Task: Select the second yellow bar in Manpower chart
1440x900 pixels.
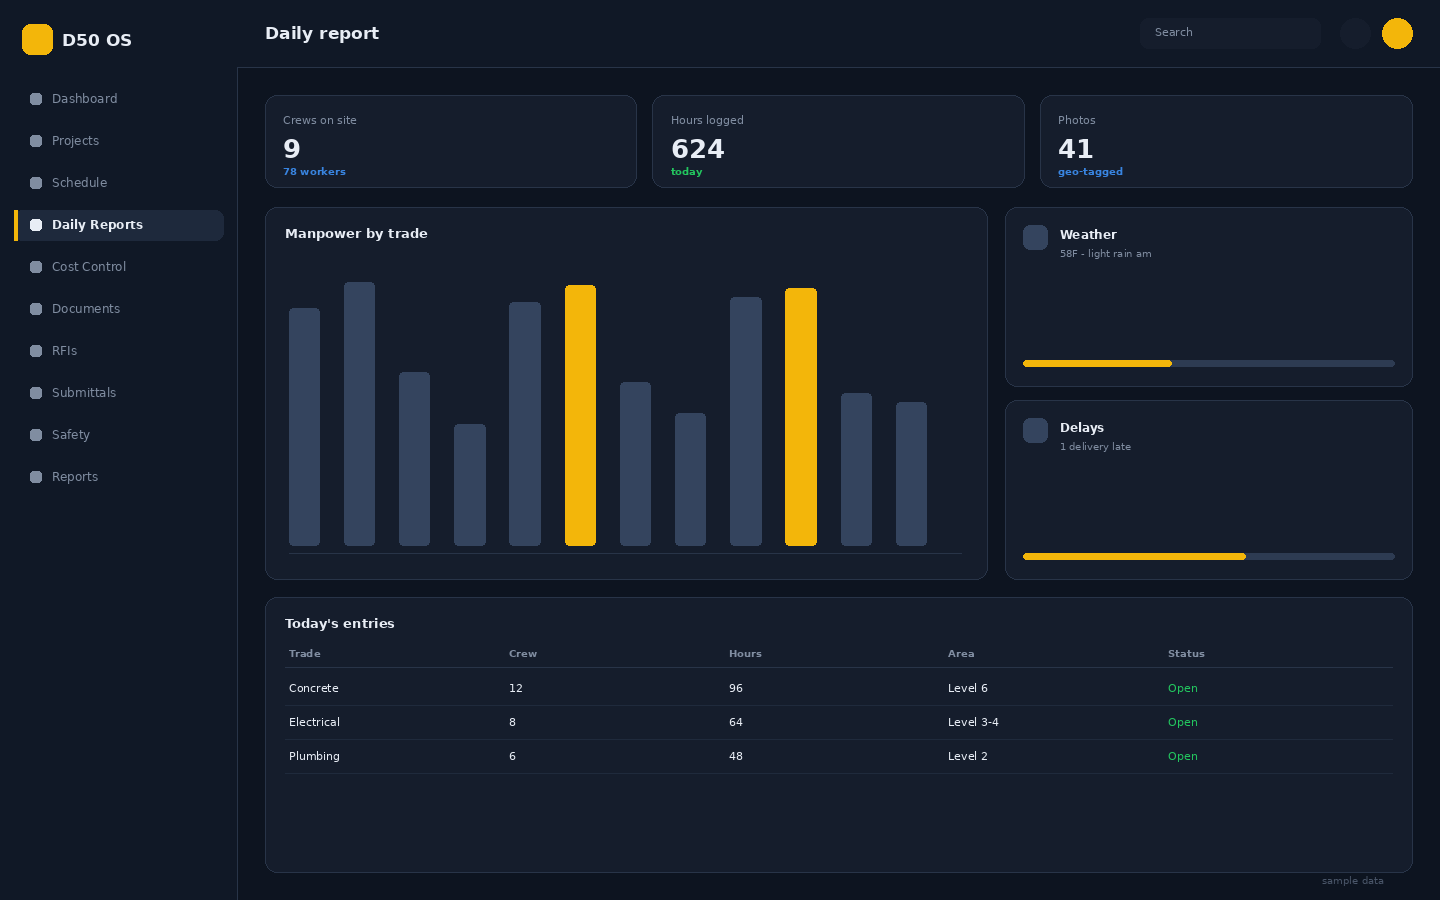Action: [x=801, y=417]
